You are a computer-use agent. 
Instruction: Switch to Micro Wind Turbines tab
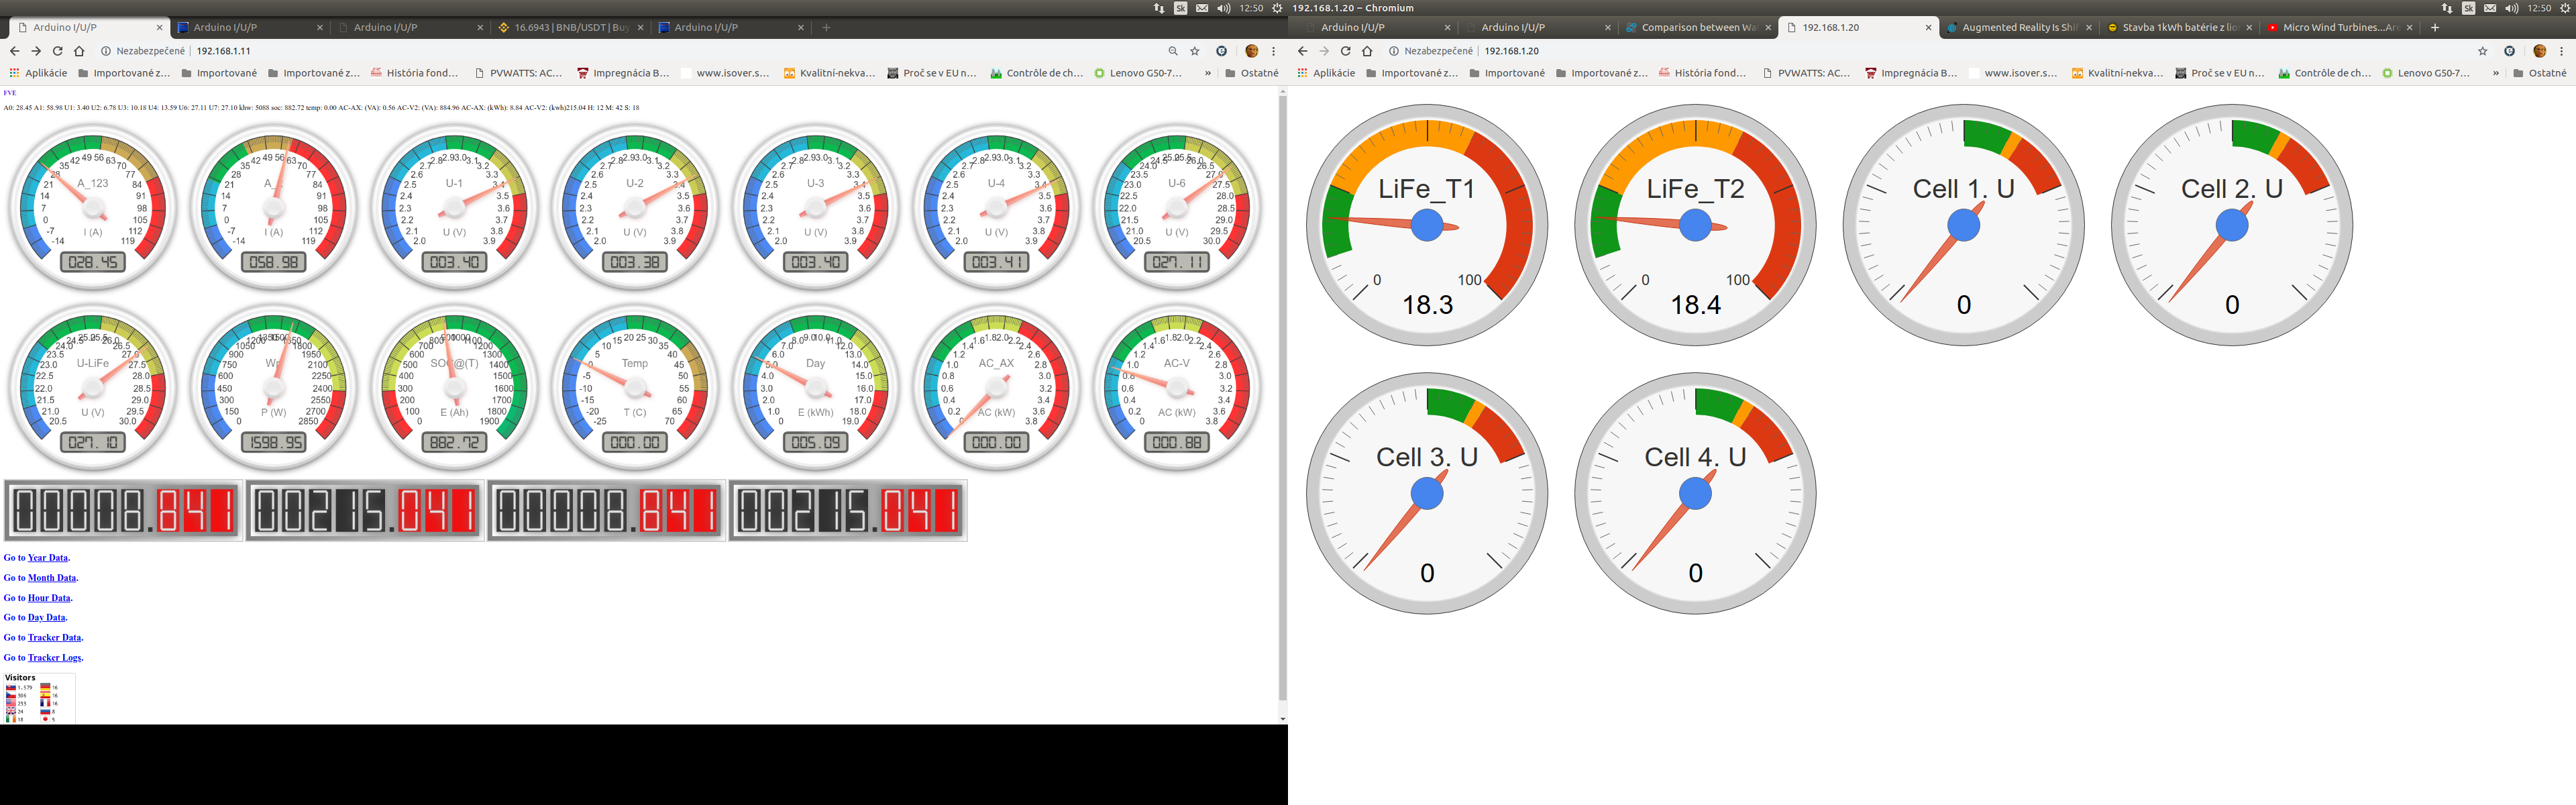(2339, 28)
